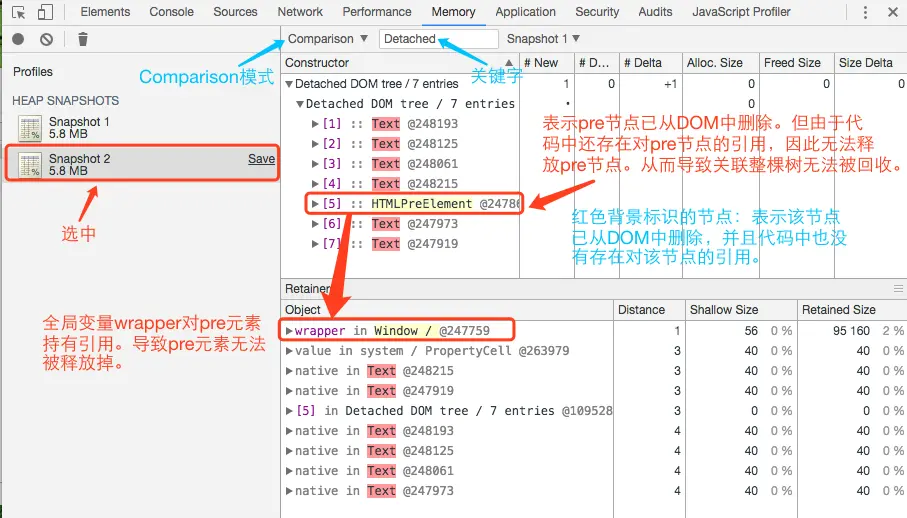Expand native in Text @248215 retainer
Viewport: 907px width, 518px height.
click(x=289, y=371)
